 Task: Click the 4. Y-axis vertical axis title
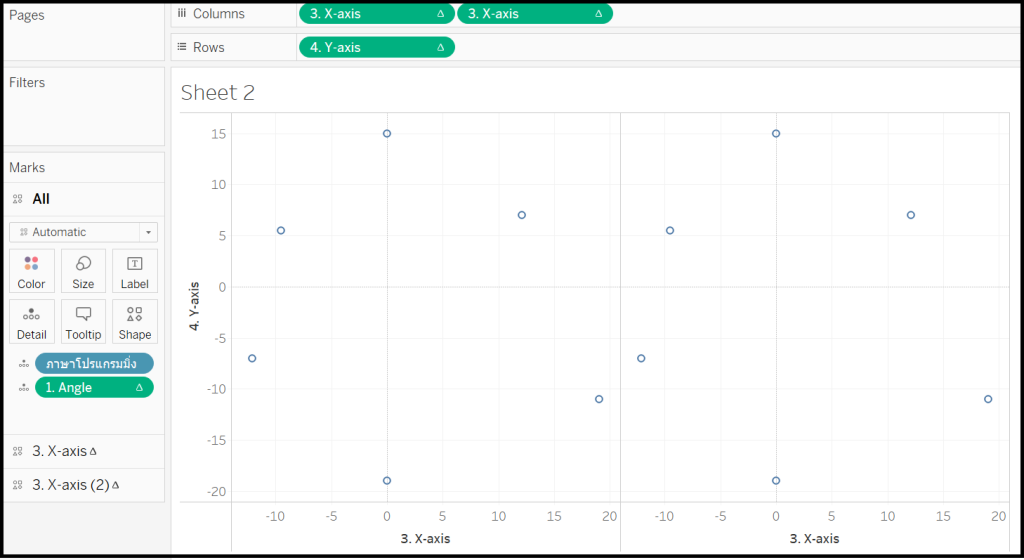tap(195, 307)
